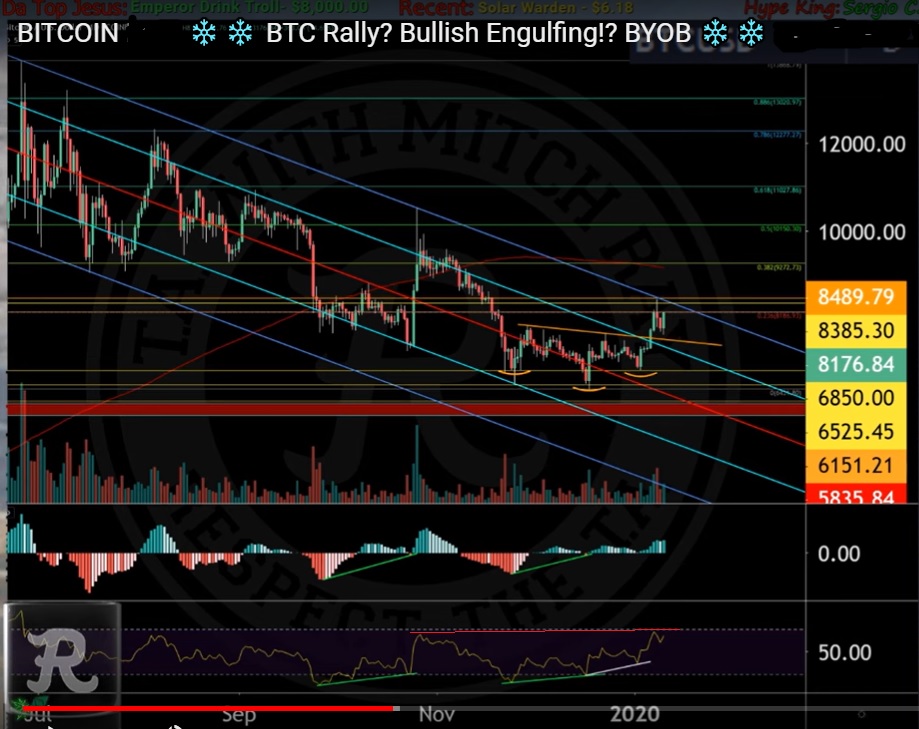Image resolution: width=919 pixels, height=729 pixels.
Task: Click the video title BTC Rally? Bullish Engulfing
Action: point(478,33)
